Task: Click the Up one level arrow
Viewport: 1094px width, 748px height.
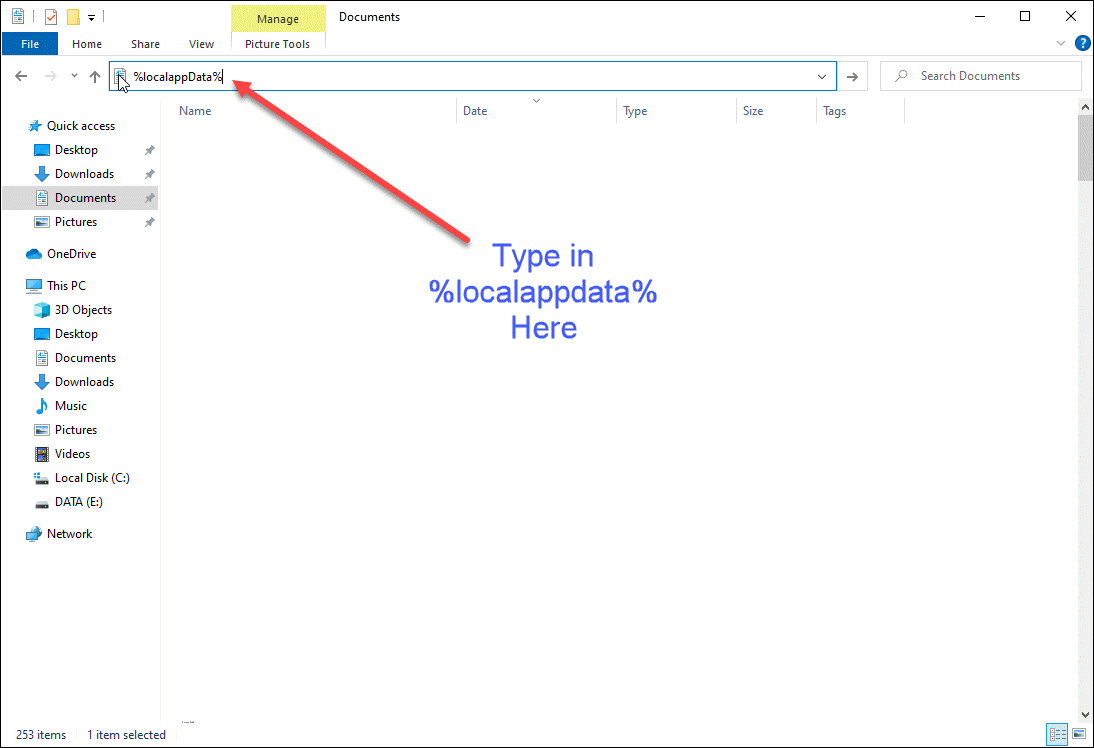Action: [x=95, y=76]
